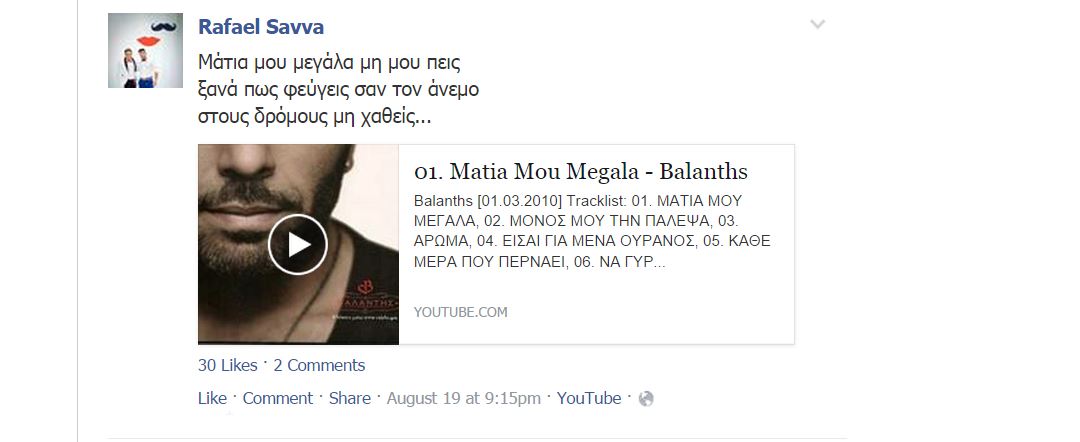This screenshot has width=1080, height=442.
Task: Show the 2 Comments
Action: (319, 366)
